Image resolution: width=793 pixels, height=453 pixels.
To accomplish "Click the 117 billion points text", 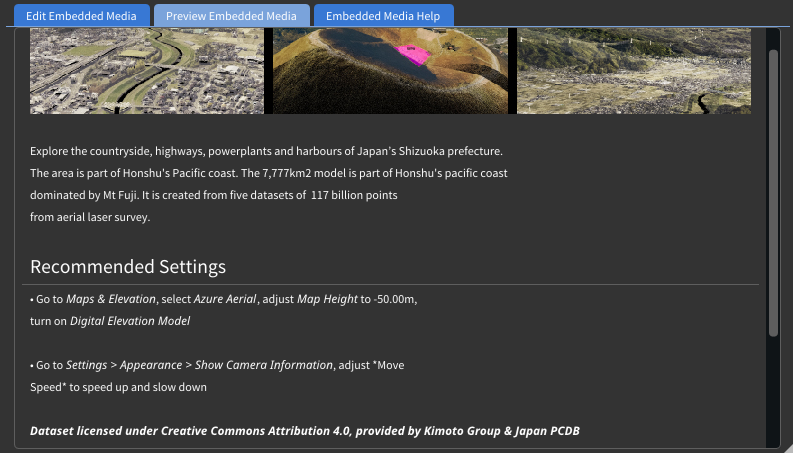I will [x=354, y=195].
